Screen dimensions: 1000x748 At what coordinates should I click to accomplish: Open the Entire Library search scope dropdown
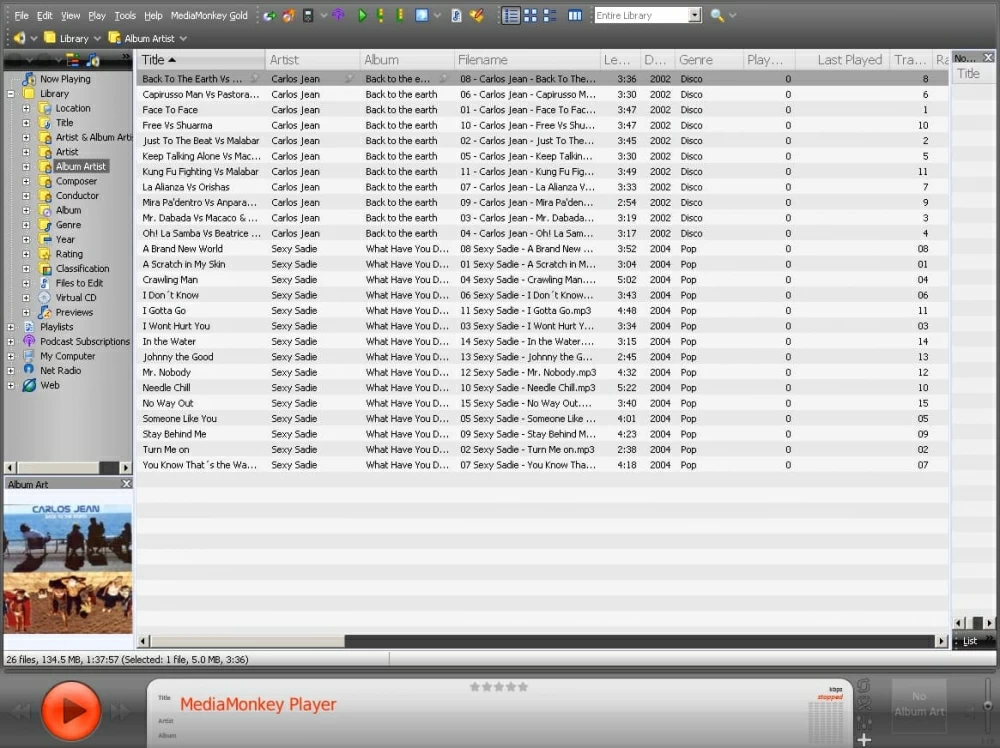(695, 15)
